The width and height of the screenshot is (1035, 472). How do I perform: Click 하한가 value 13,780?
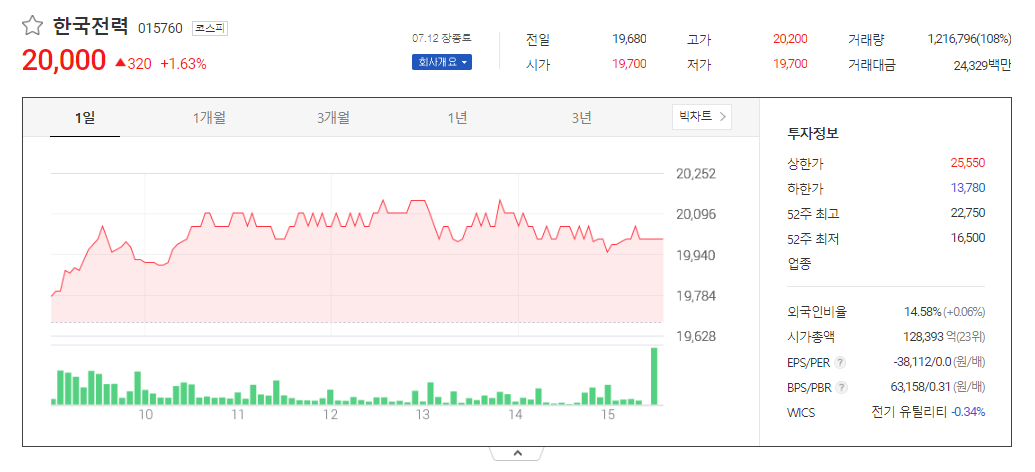(968, 188)
